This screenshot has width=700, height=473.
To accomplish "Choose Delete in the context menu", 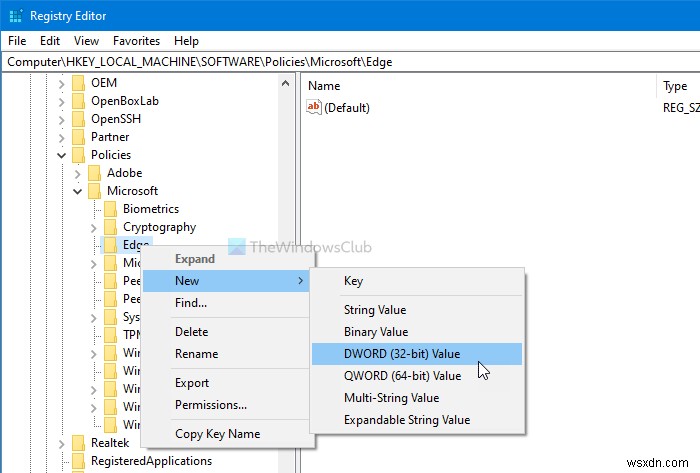I will (x=226, y=332).
